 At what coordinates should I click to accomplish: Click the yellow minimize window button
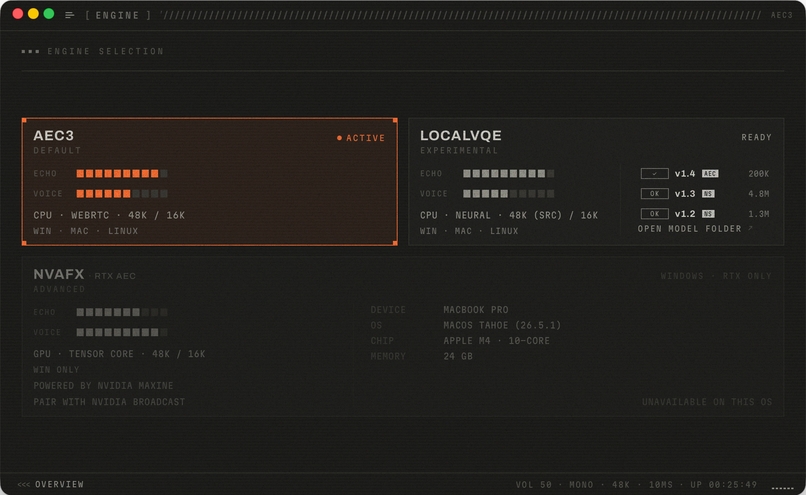point(33,14)
